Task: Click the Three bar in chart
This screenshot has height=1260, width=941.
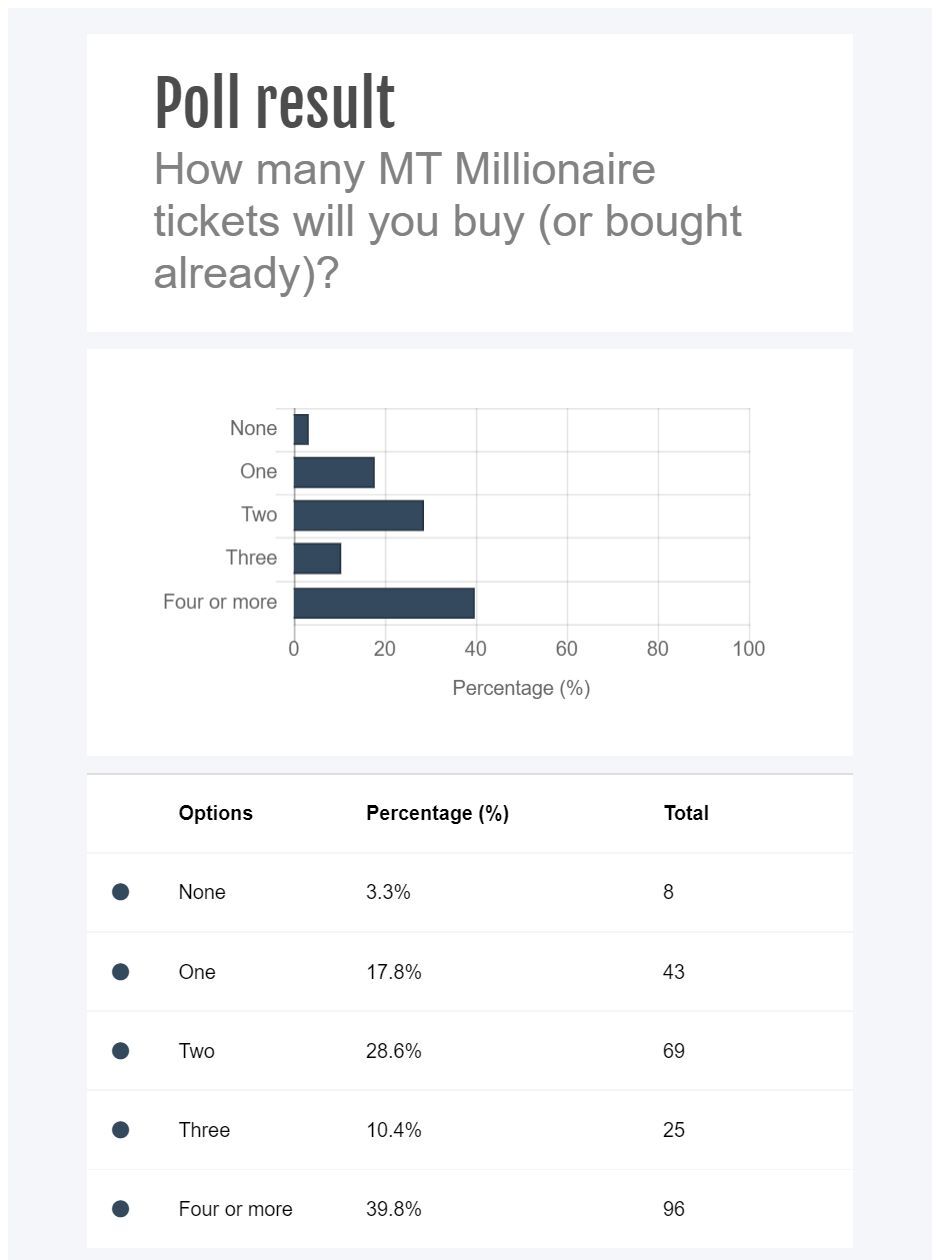Action: 317,559
